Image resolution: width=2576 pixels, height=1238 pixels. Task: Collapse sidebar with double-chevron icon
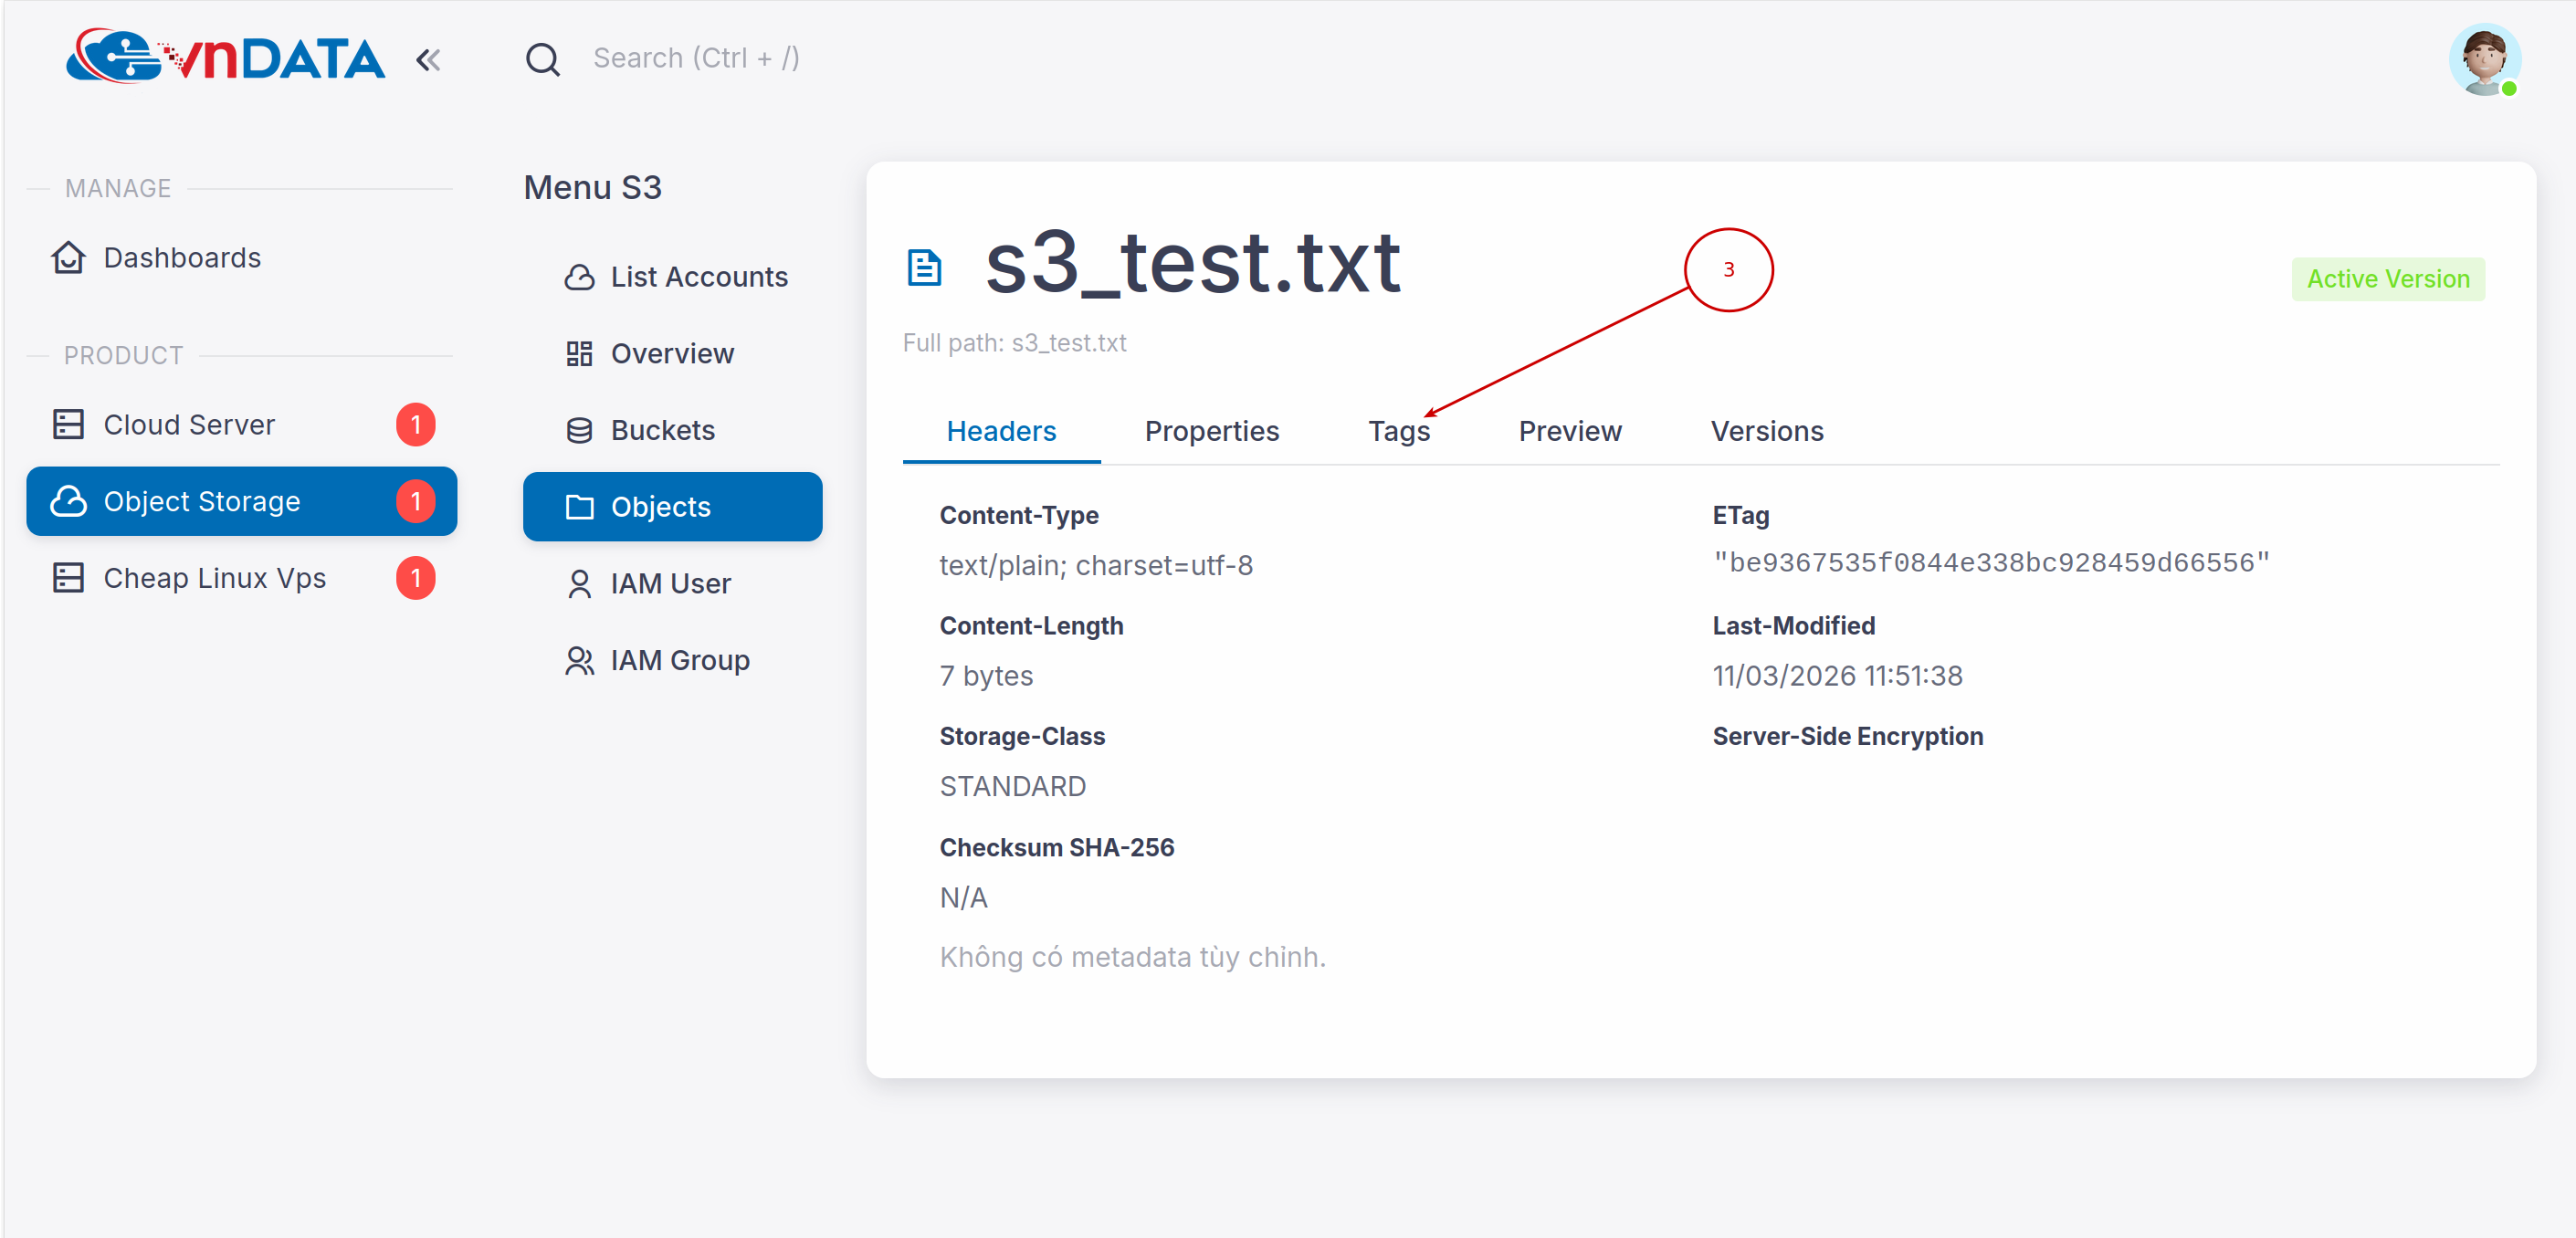pos(428,60)
